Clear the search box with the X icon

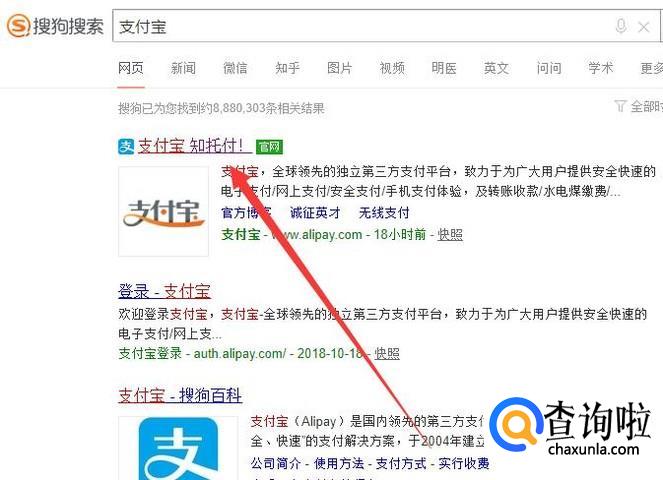pyautogui.click(x=644, y=27)
